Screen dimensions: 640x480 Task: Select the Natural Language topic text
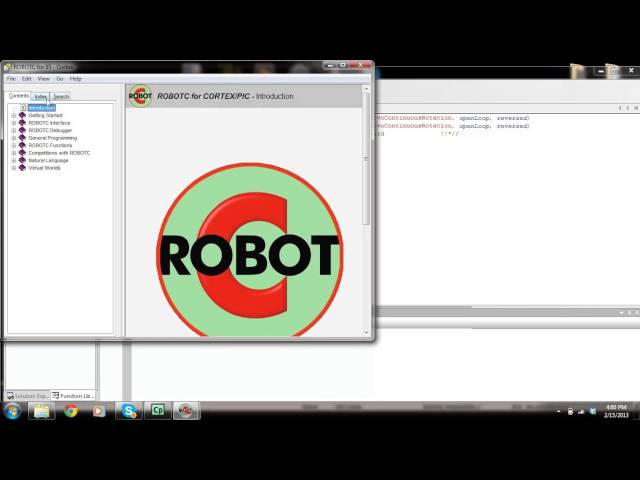pos(49,160)
